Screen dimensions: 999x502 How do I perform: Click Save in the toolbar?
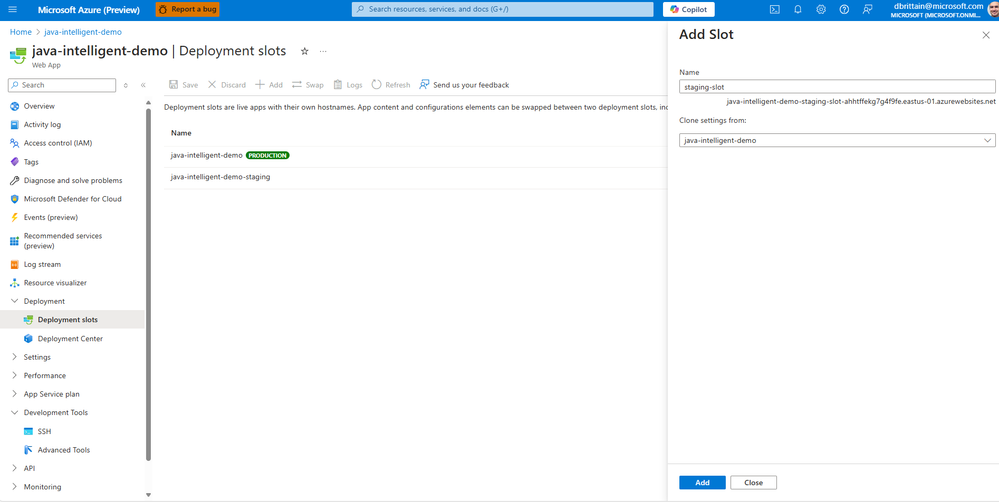(x=183, y=85)
